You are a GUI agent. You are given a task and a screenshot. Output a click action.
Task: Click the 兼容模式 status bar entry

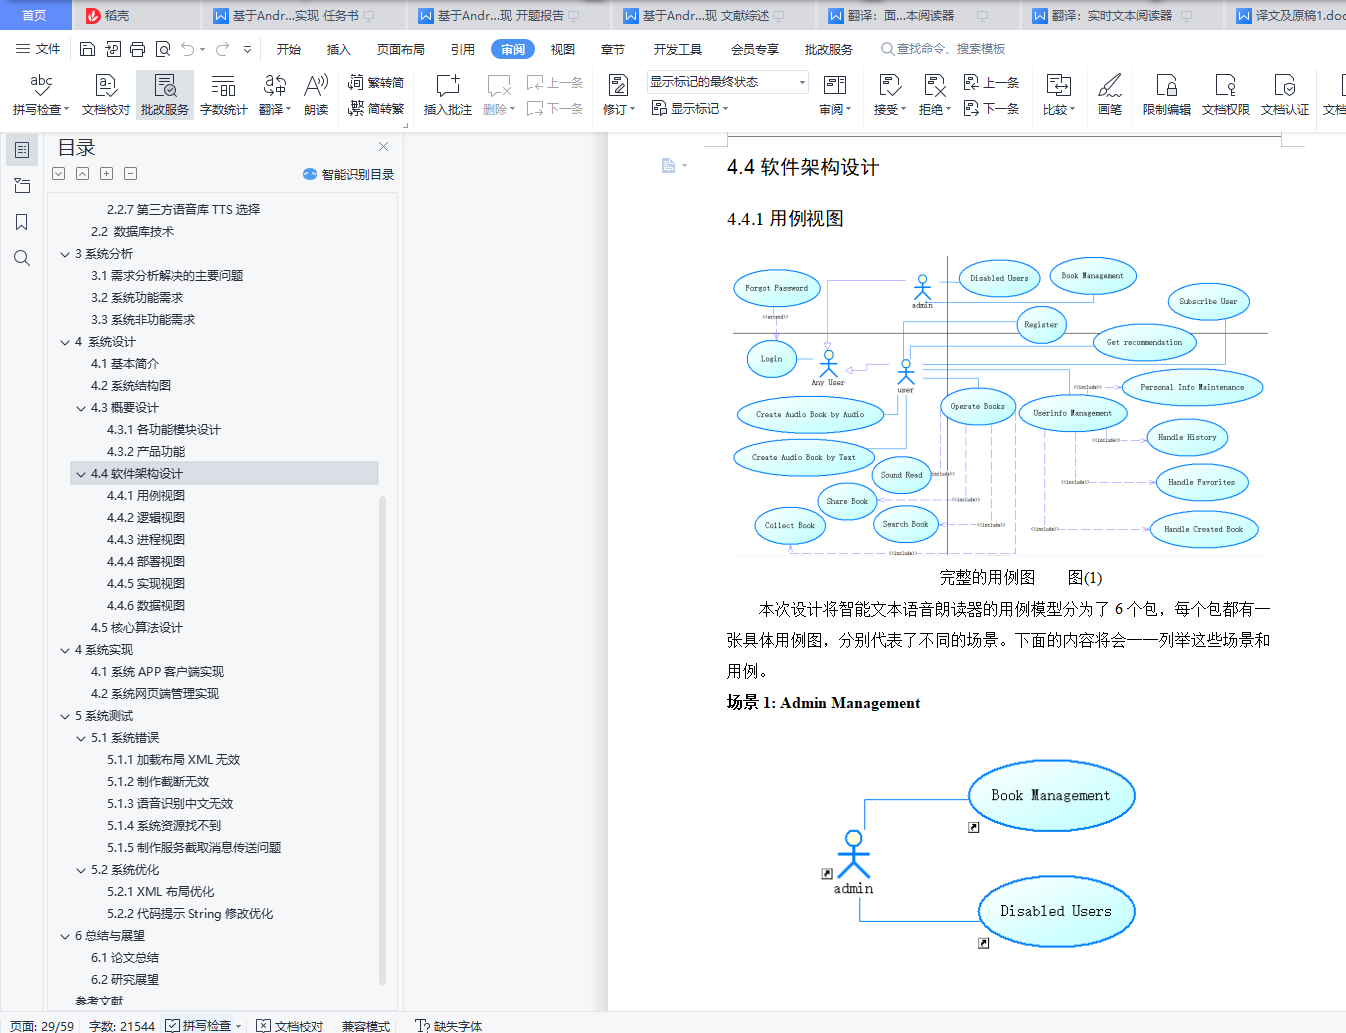(366, 1025)
